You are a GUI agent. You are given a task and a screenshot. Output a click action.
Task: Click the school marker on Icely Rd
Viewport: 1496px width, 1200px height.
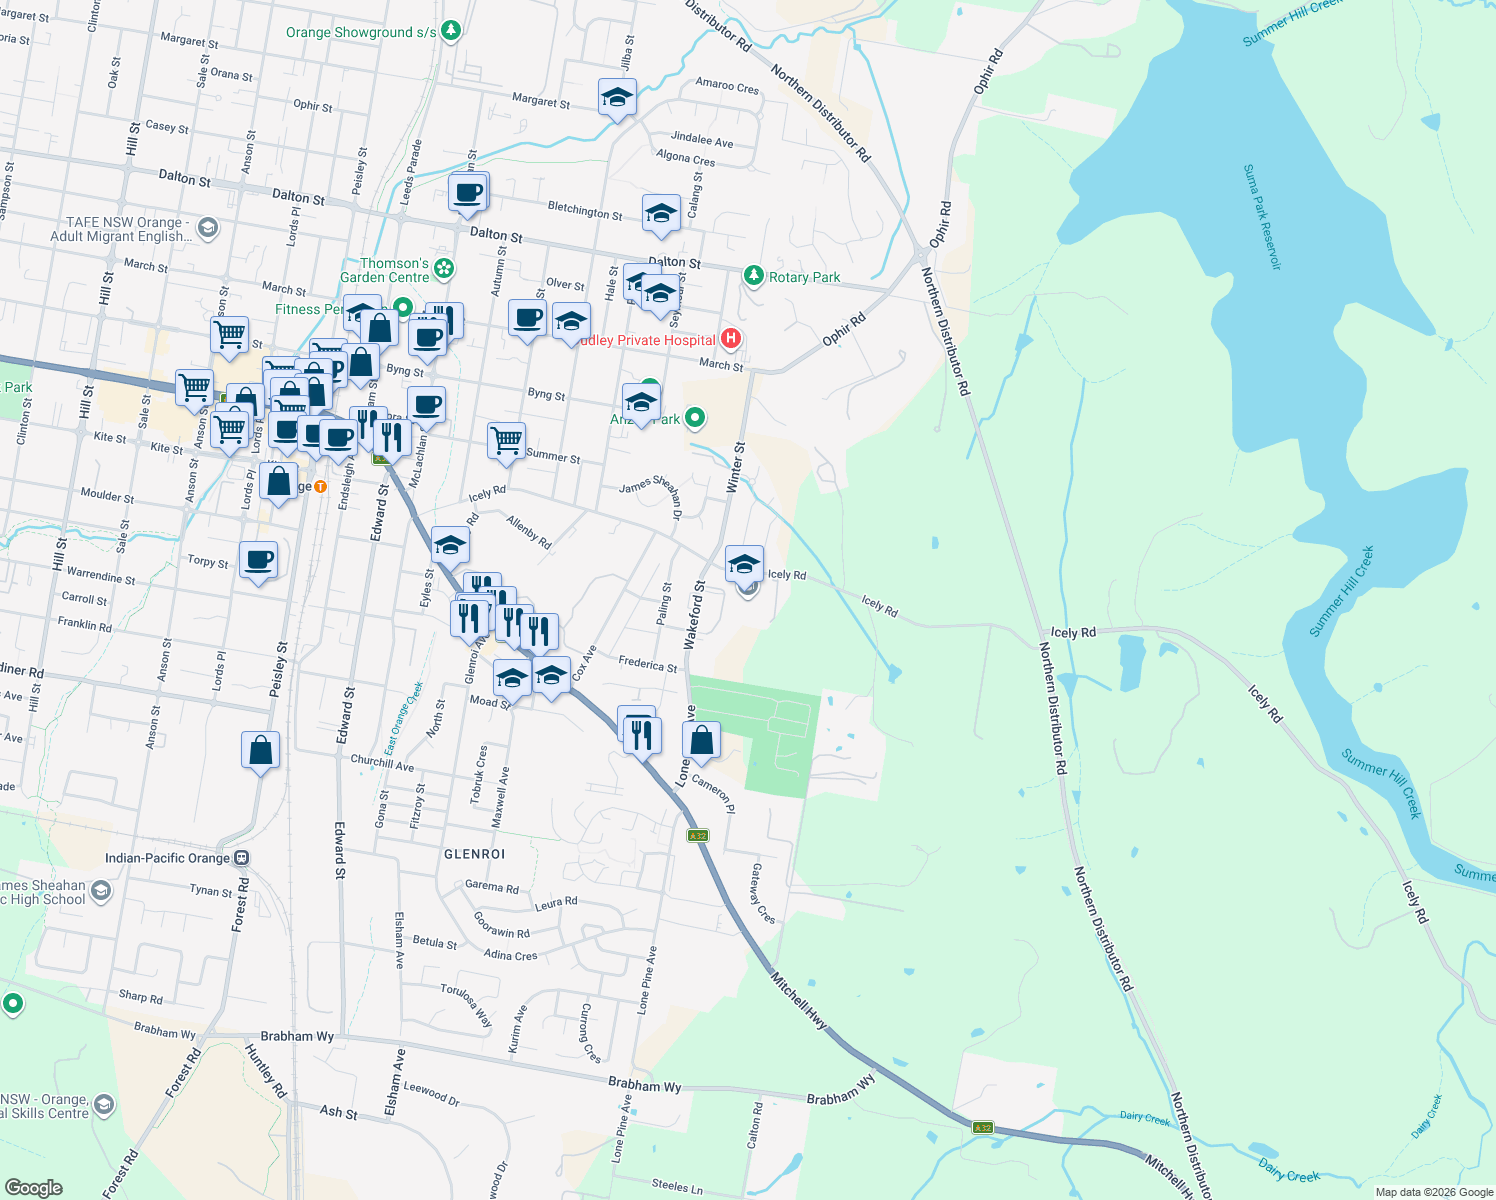743,564
